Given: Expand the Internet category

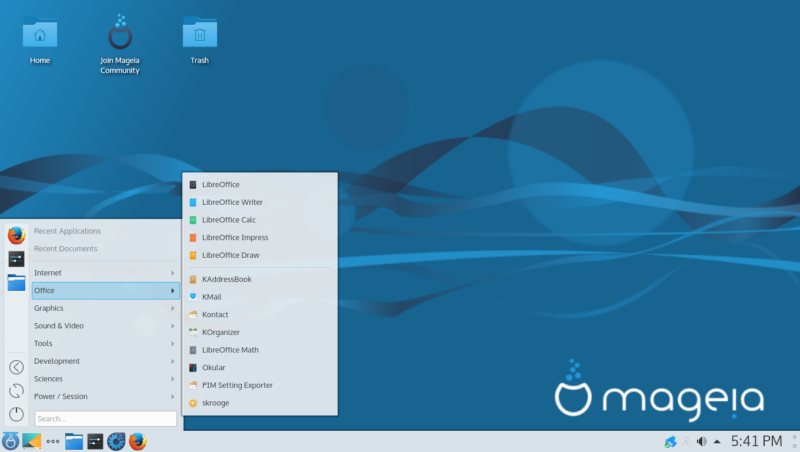Looking at the screenshot, I should 105,273.
